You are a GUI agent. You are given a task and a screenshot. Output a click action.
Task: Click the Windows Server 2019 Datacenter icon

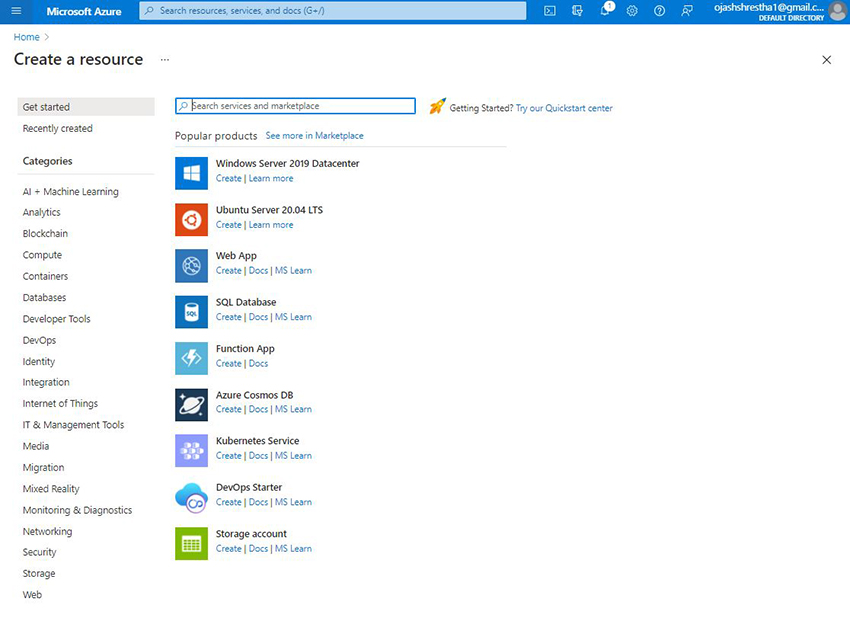click(x=191, y=172)
